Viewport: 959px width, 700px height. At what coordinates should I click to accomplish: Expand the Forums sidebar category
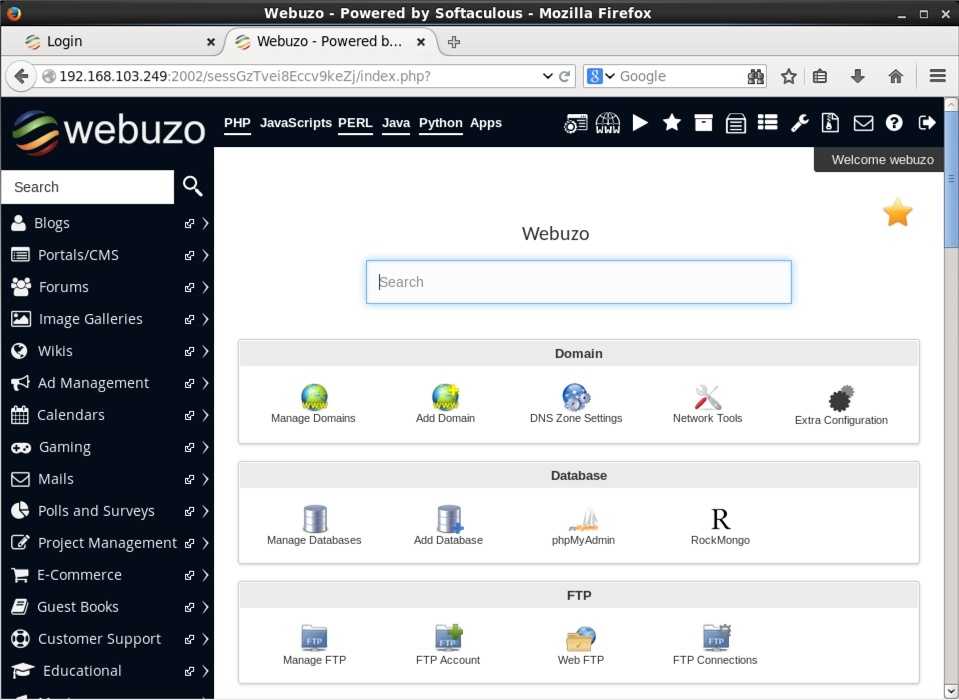pyautogui.click(x=205, y=287)
